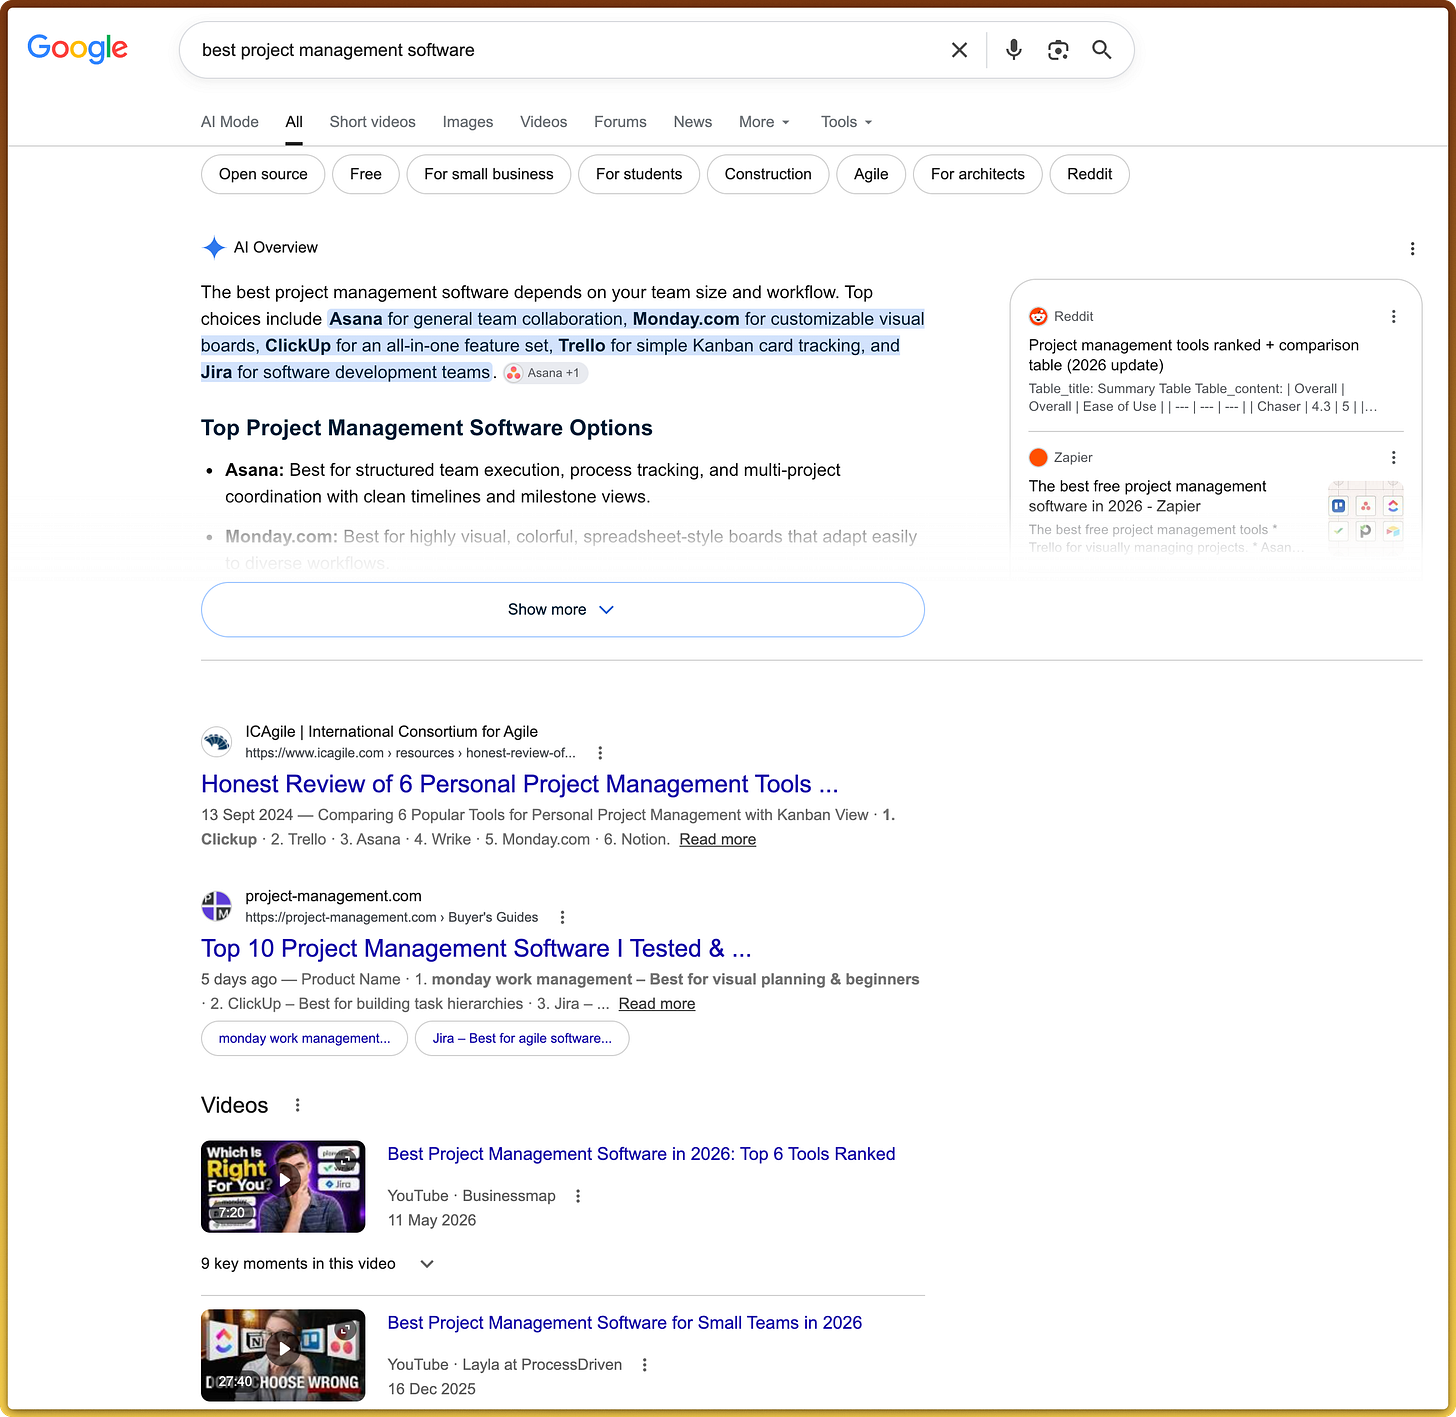Open project-management.com result options menu
Image resolution: width=1456 pixels, height=1417 pixels.
(x=563, y=917)
